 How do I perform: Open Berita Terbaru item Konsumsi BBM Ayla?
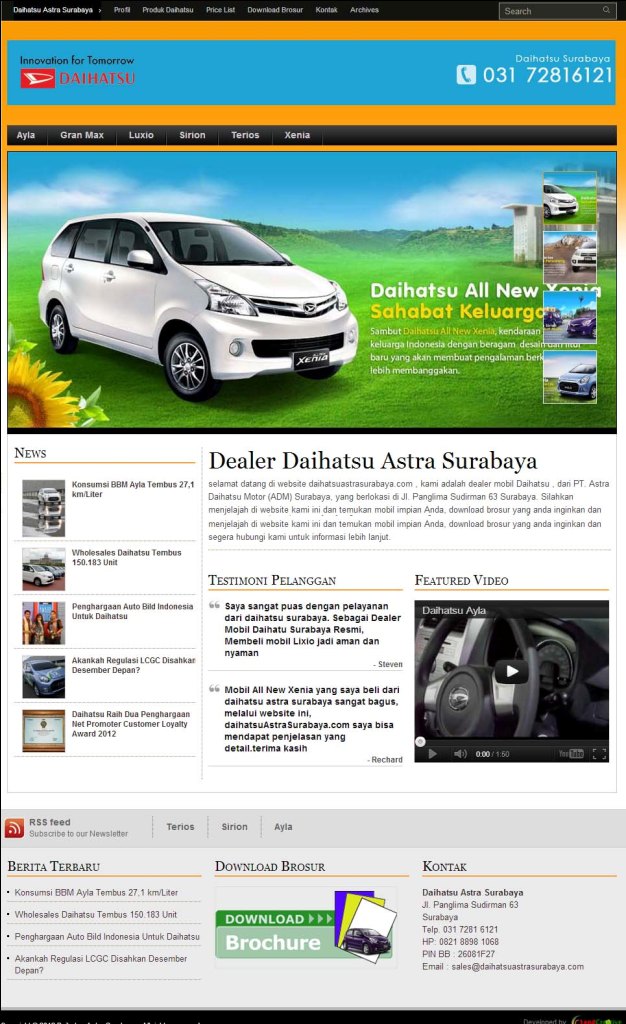pos(96,892)
